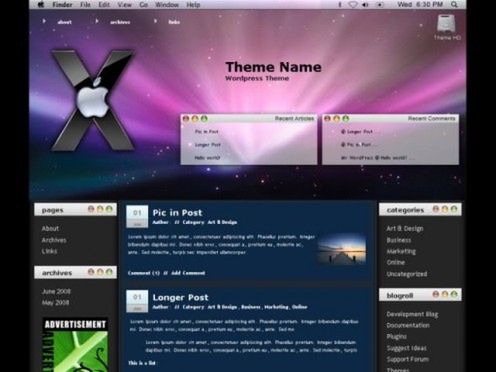Open the Longer Post article title
Image resolution: width=496 pixels, height=372 pixels.
click(180, 297)
